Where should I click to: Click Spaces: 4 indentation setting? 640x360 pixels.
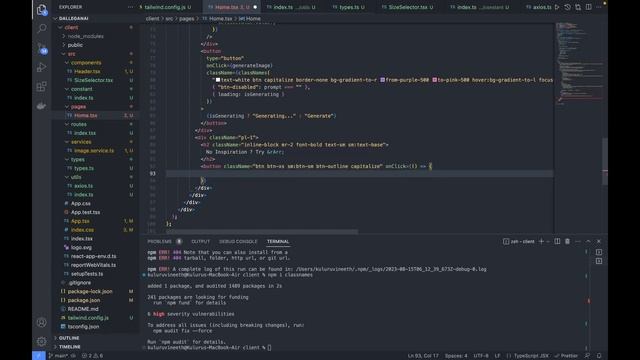[x=456, y=356]
